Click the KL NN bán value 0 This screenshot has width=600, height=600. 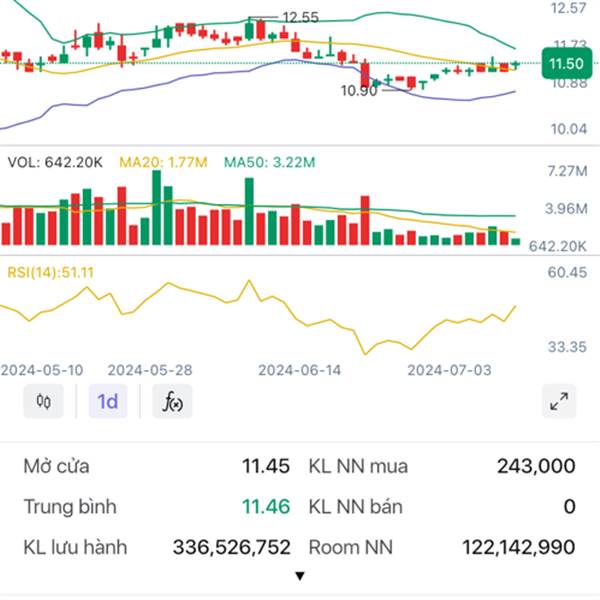click(569, 507)
